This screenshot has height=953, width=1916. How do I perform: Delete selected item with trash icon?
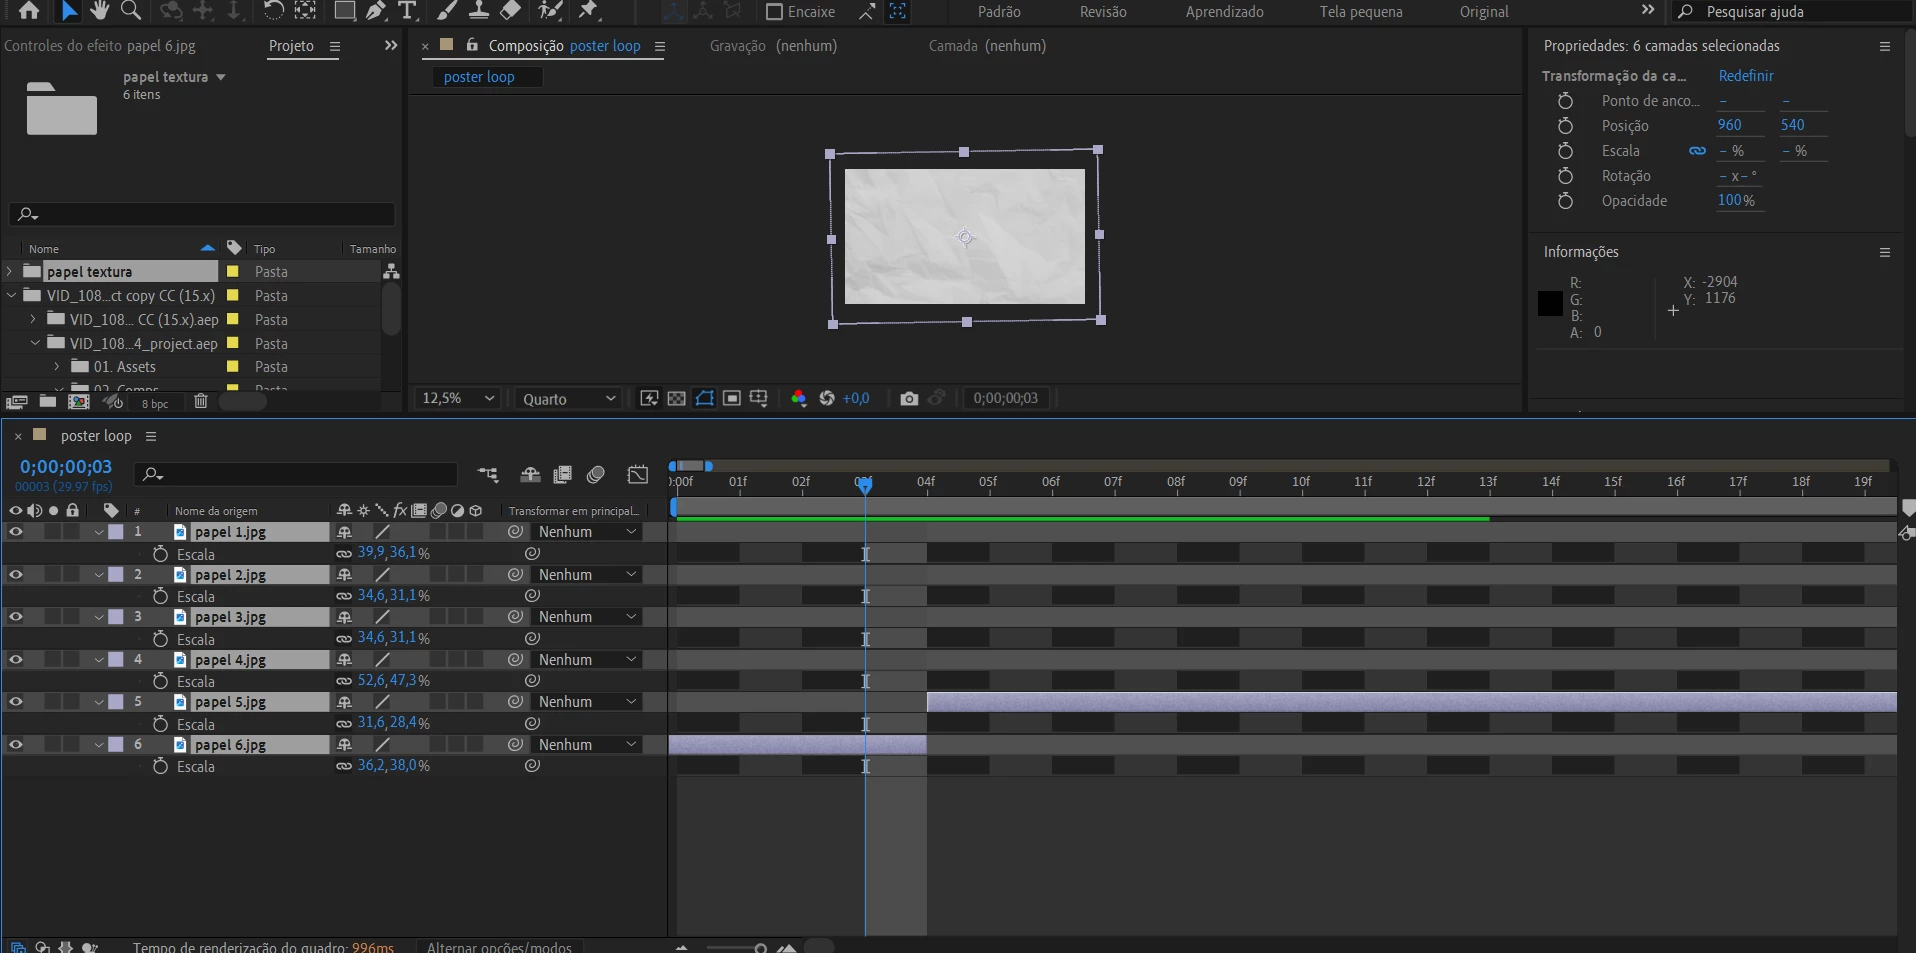point(201,402)
